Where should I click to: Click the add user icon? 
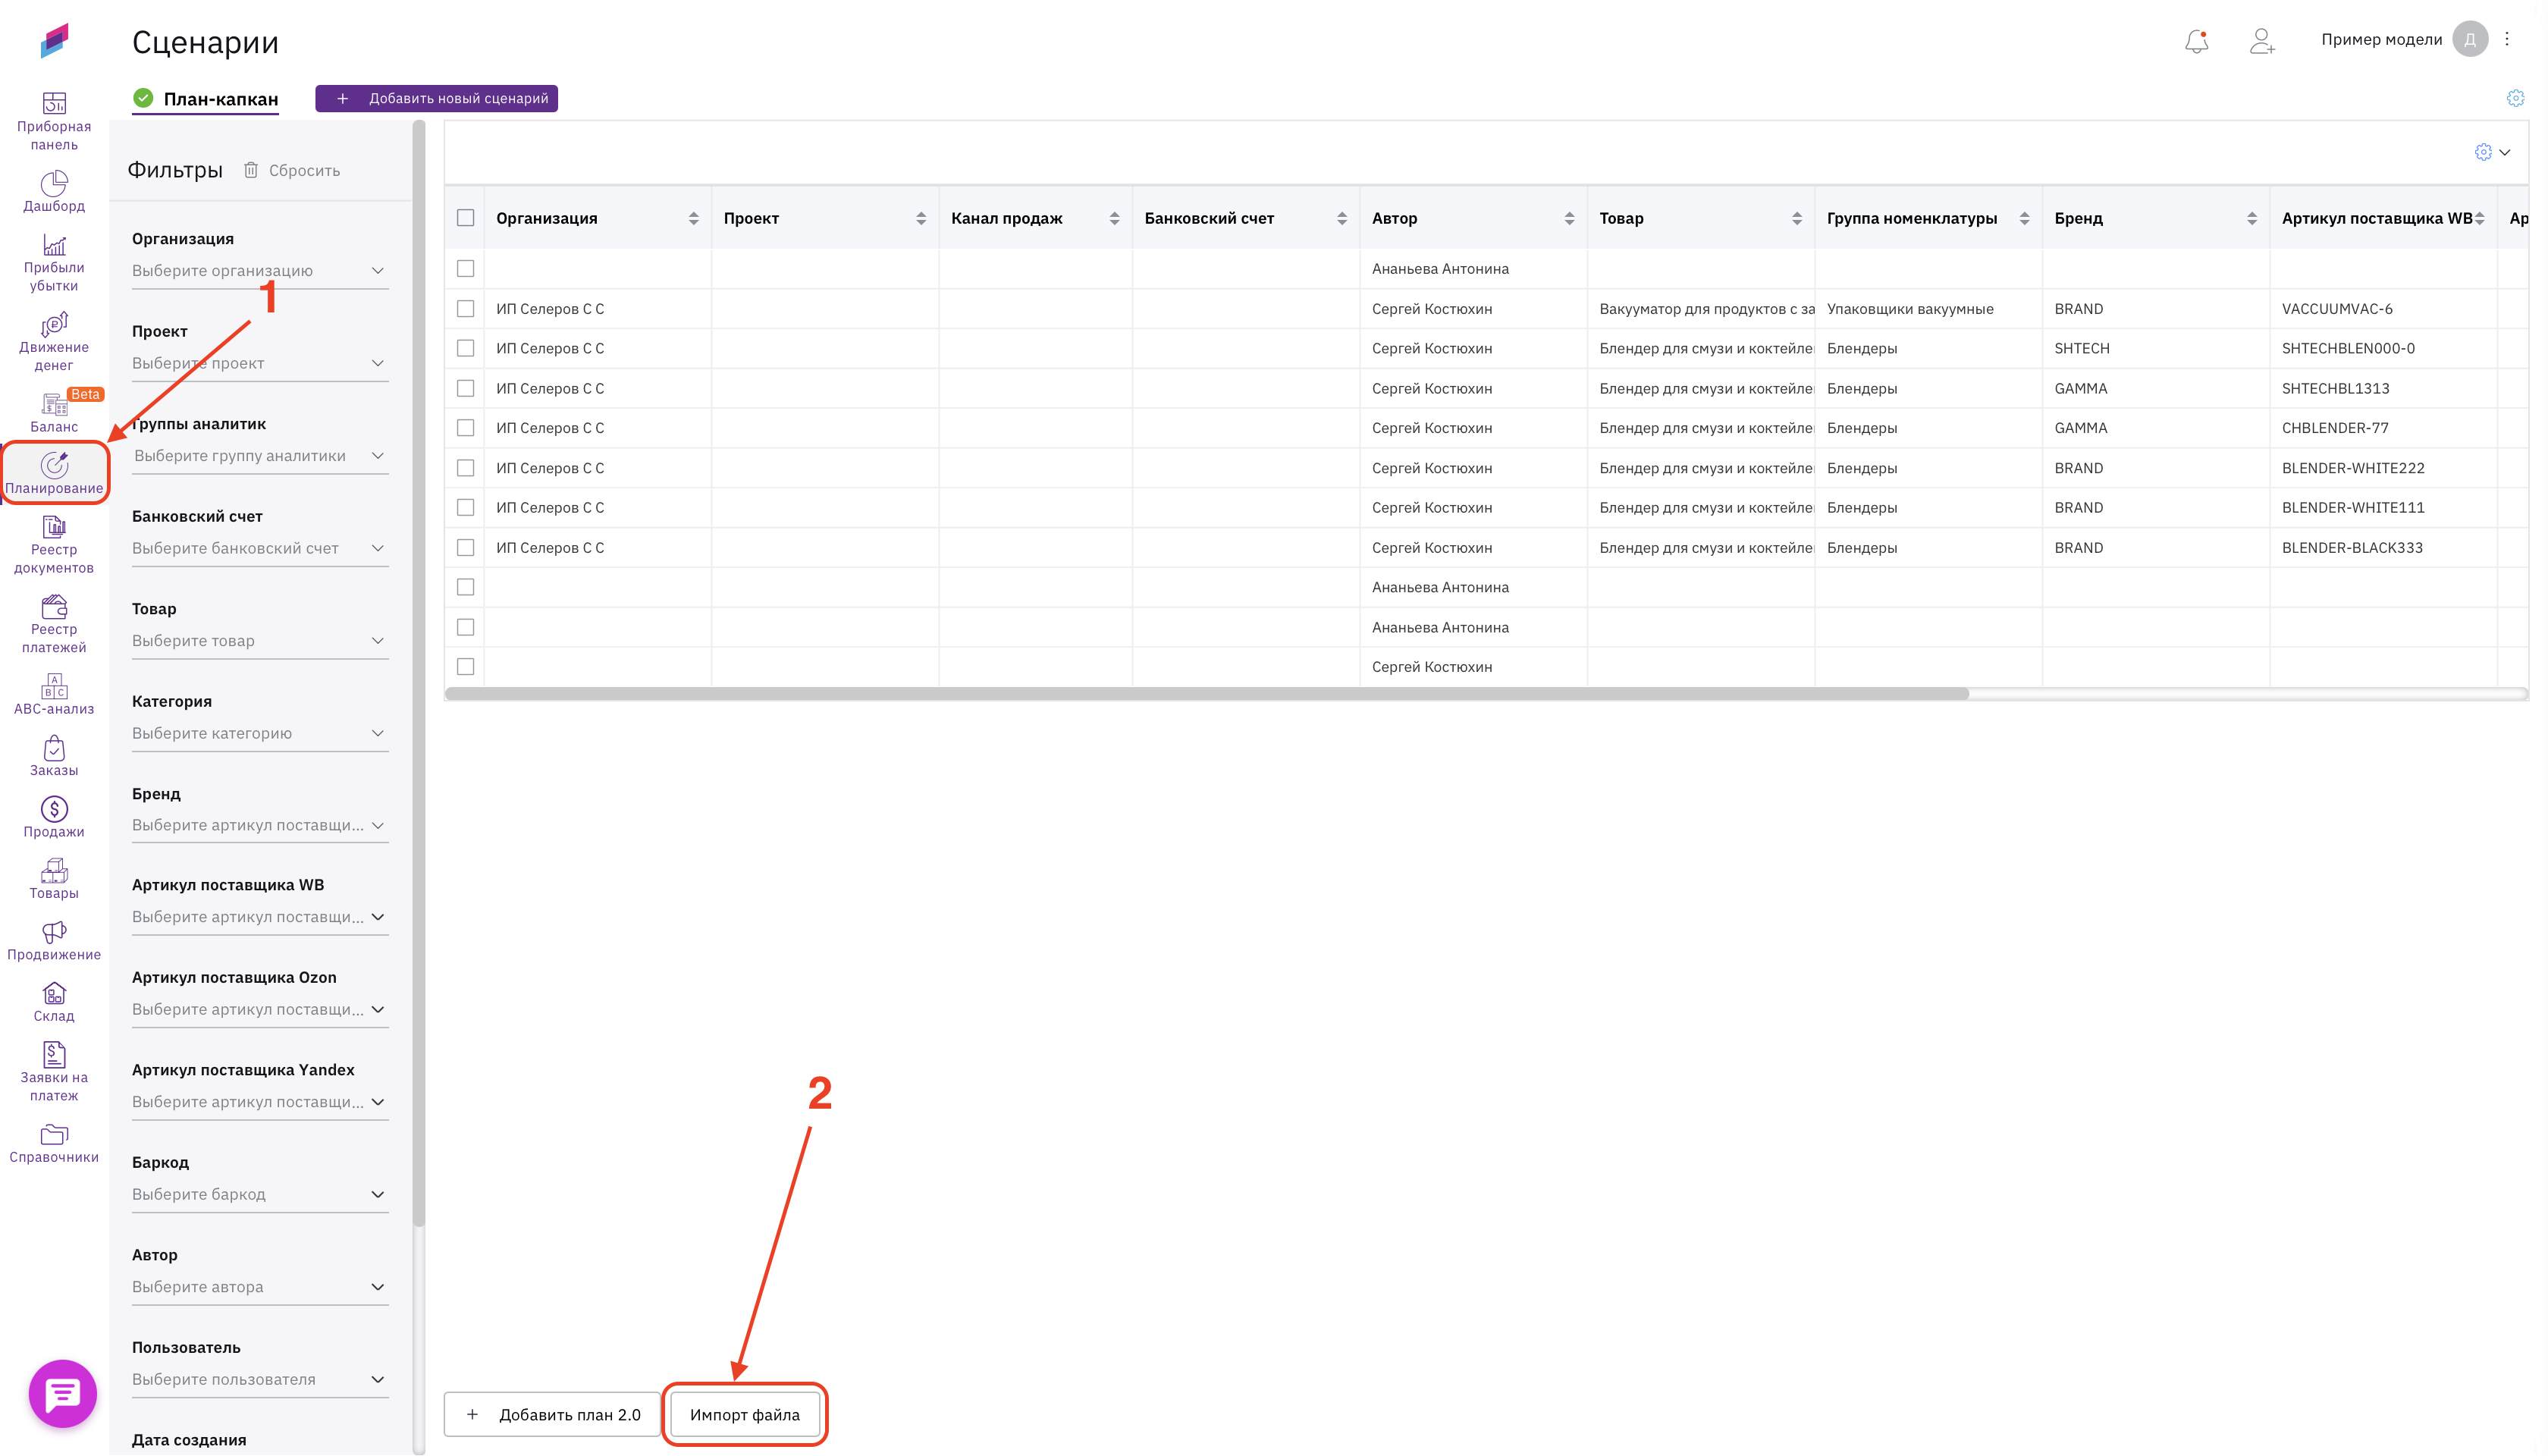(2261, 41)
